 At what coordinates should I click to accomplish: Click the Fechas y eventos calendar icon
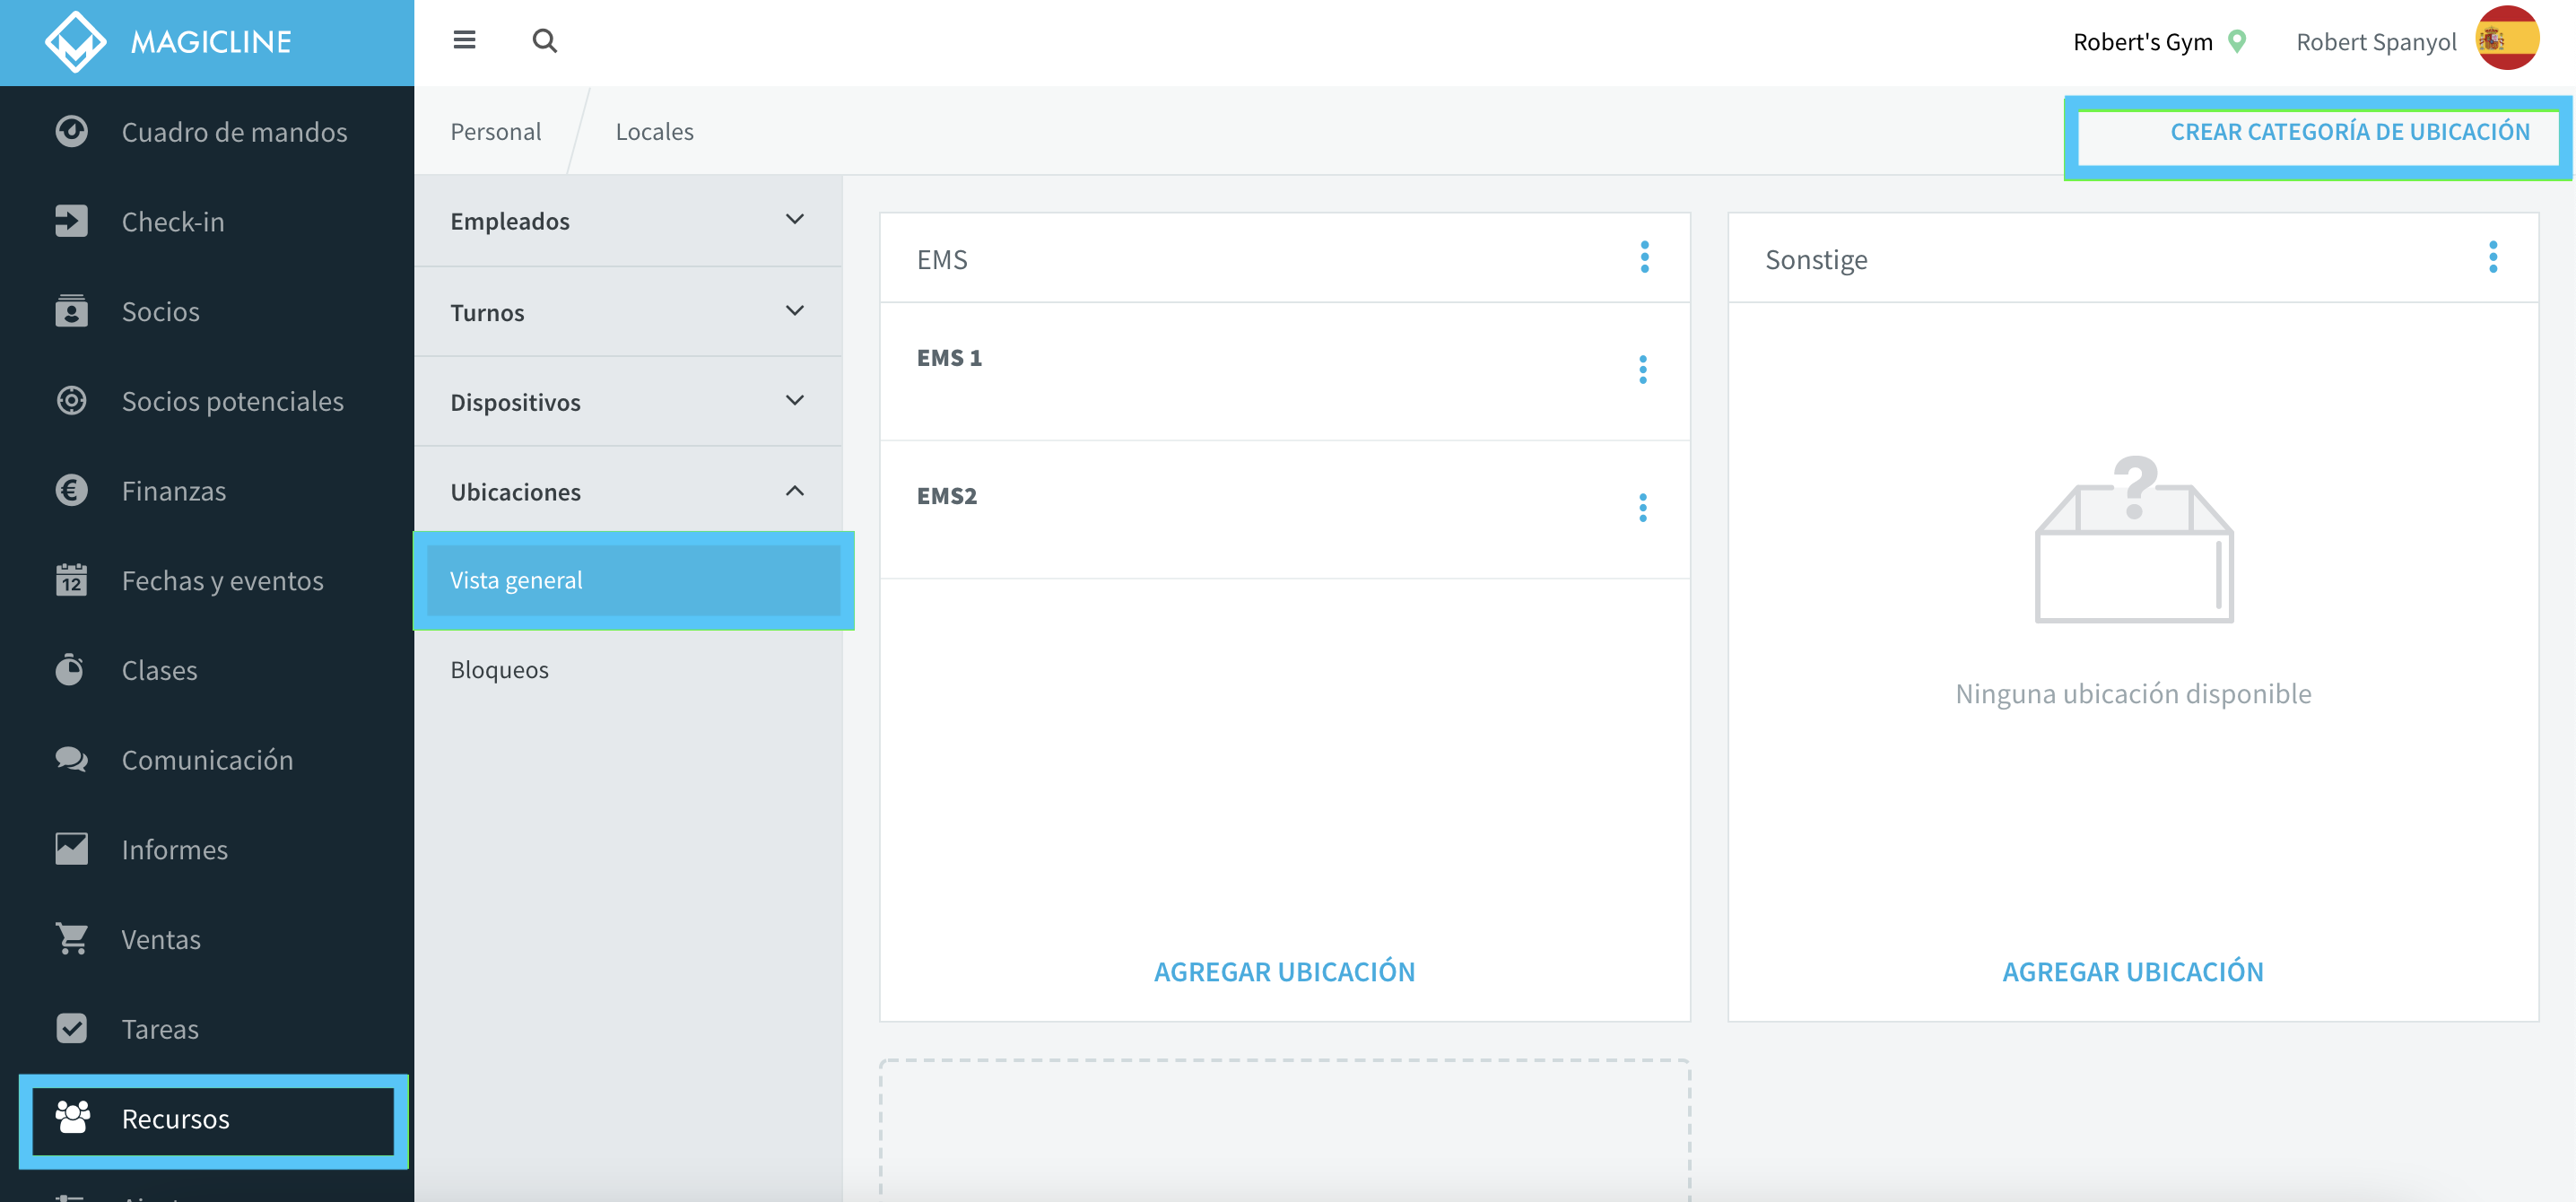click(x=71, y=580)
